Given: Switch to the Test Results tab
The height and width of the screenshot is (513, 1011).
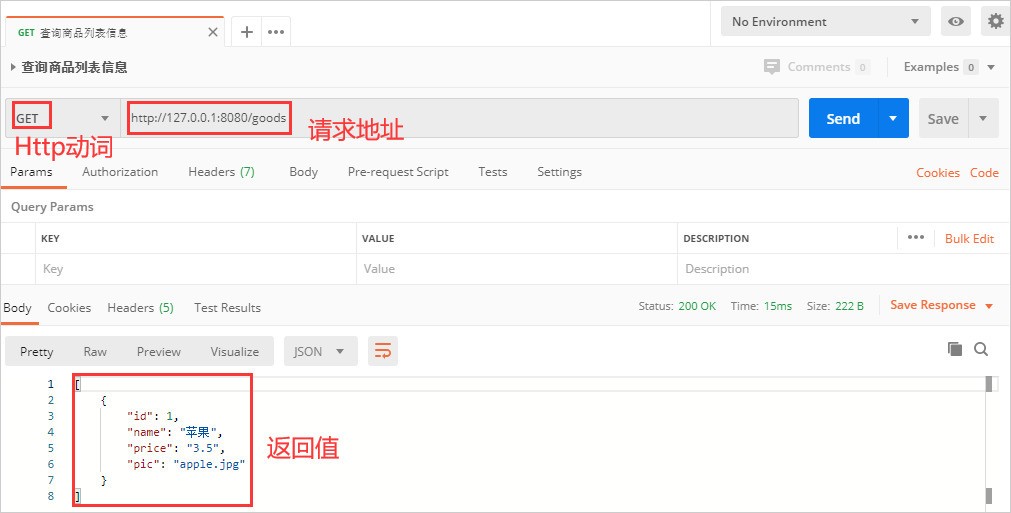Looking at the screenshot, I should 228,308.
